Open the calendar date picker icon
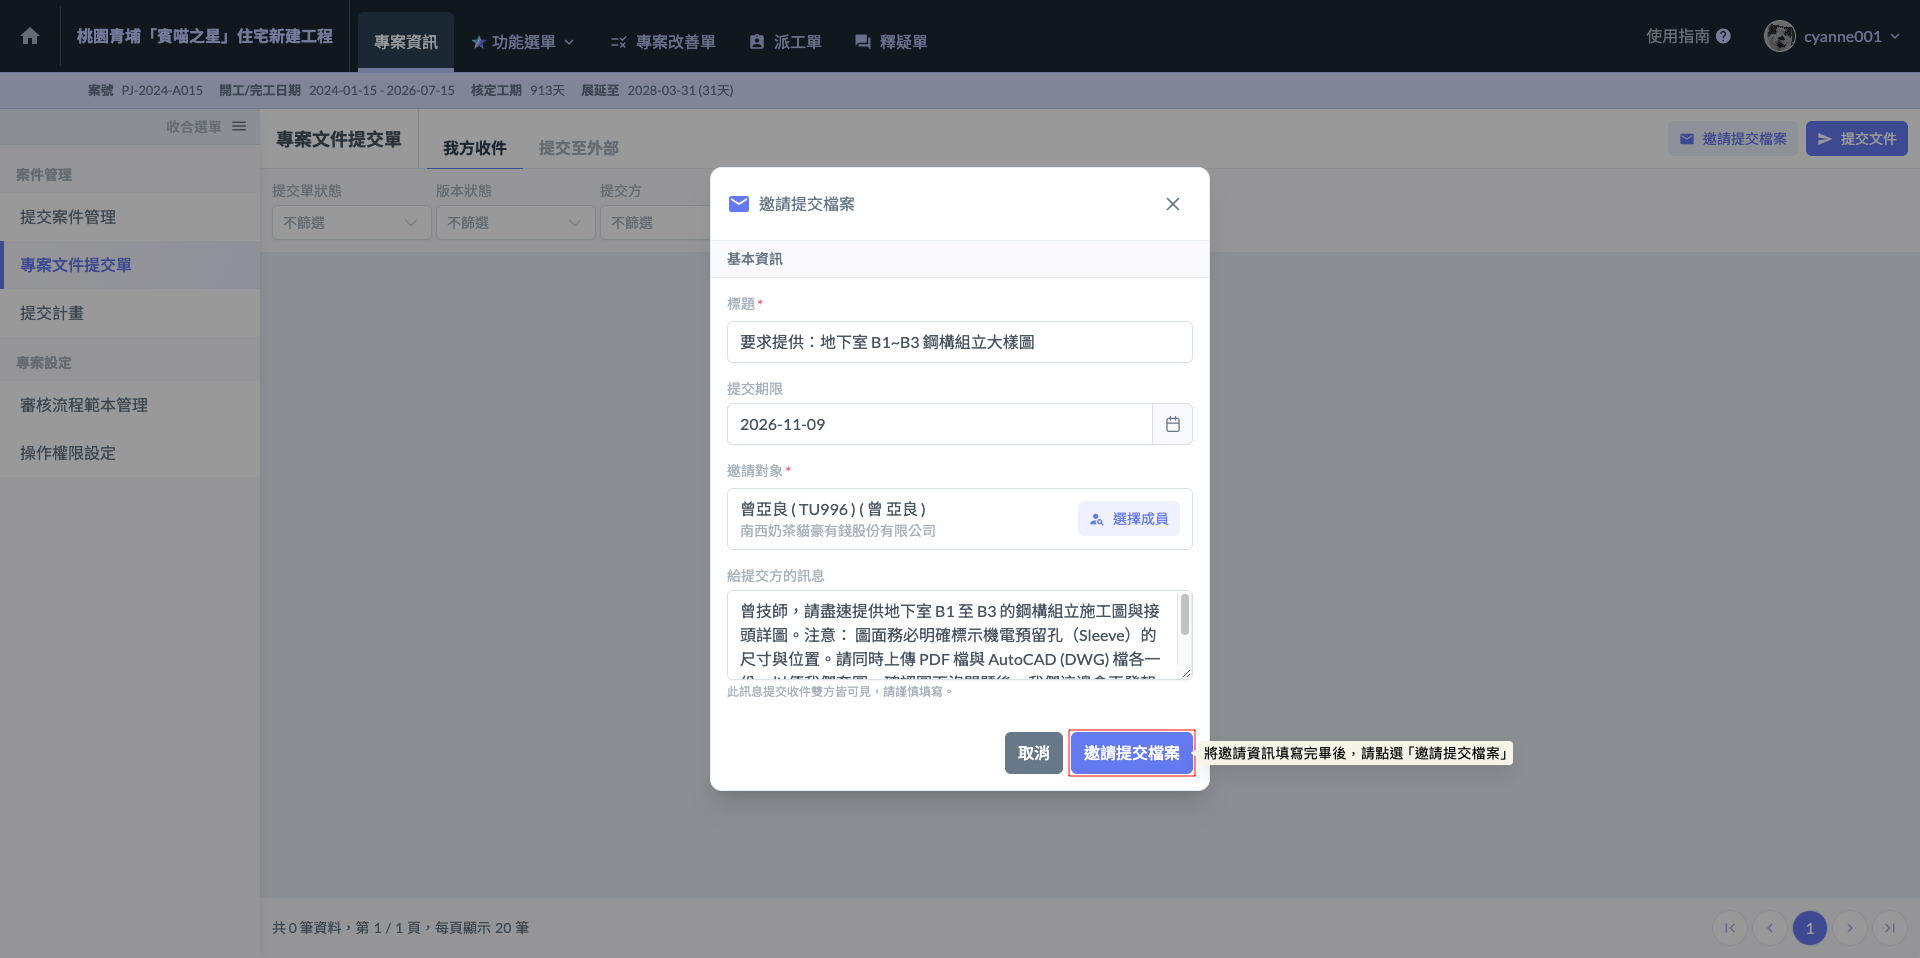The height and width of the screenshot is (958, 1920). [x=1173, y=424]
